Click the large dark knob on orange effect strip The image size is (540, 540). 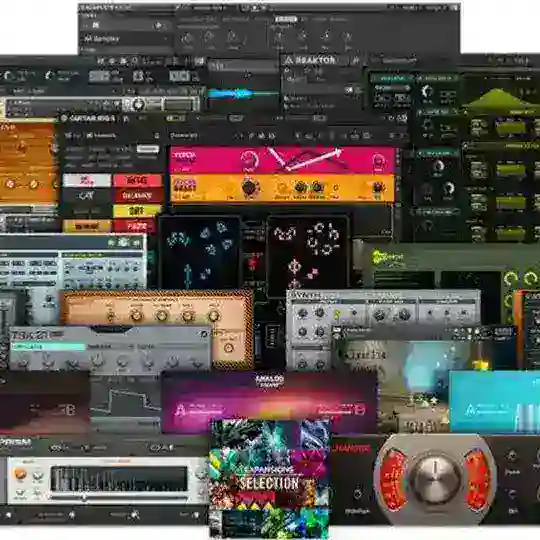click(x=250, y=188)
